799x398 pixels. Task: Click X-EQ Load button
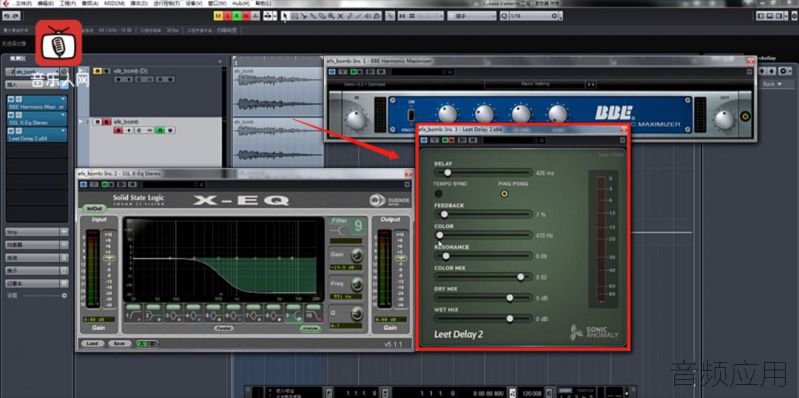(x=92, y=343)
